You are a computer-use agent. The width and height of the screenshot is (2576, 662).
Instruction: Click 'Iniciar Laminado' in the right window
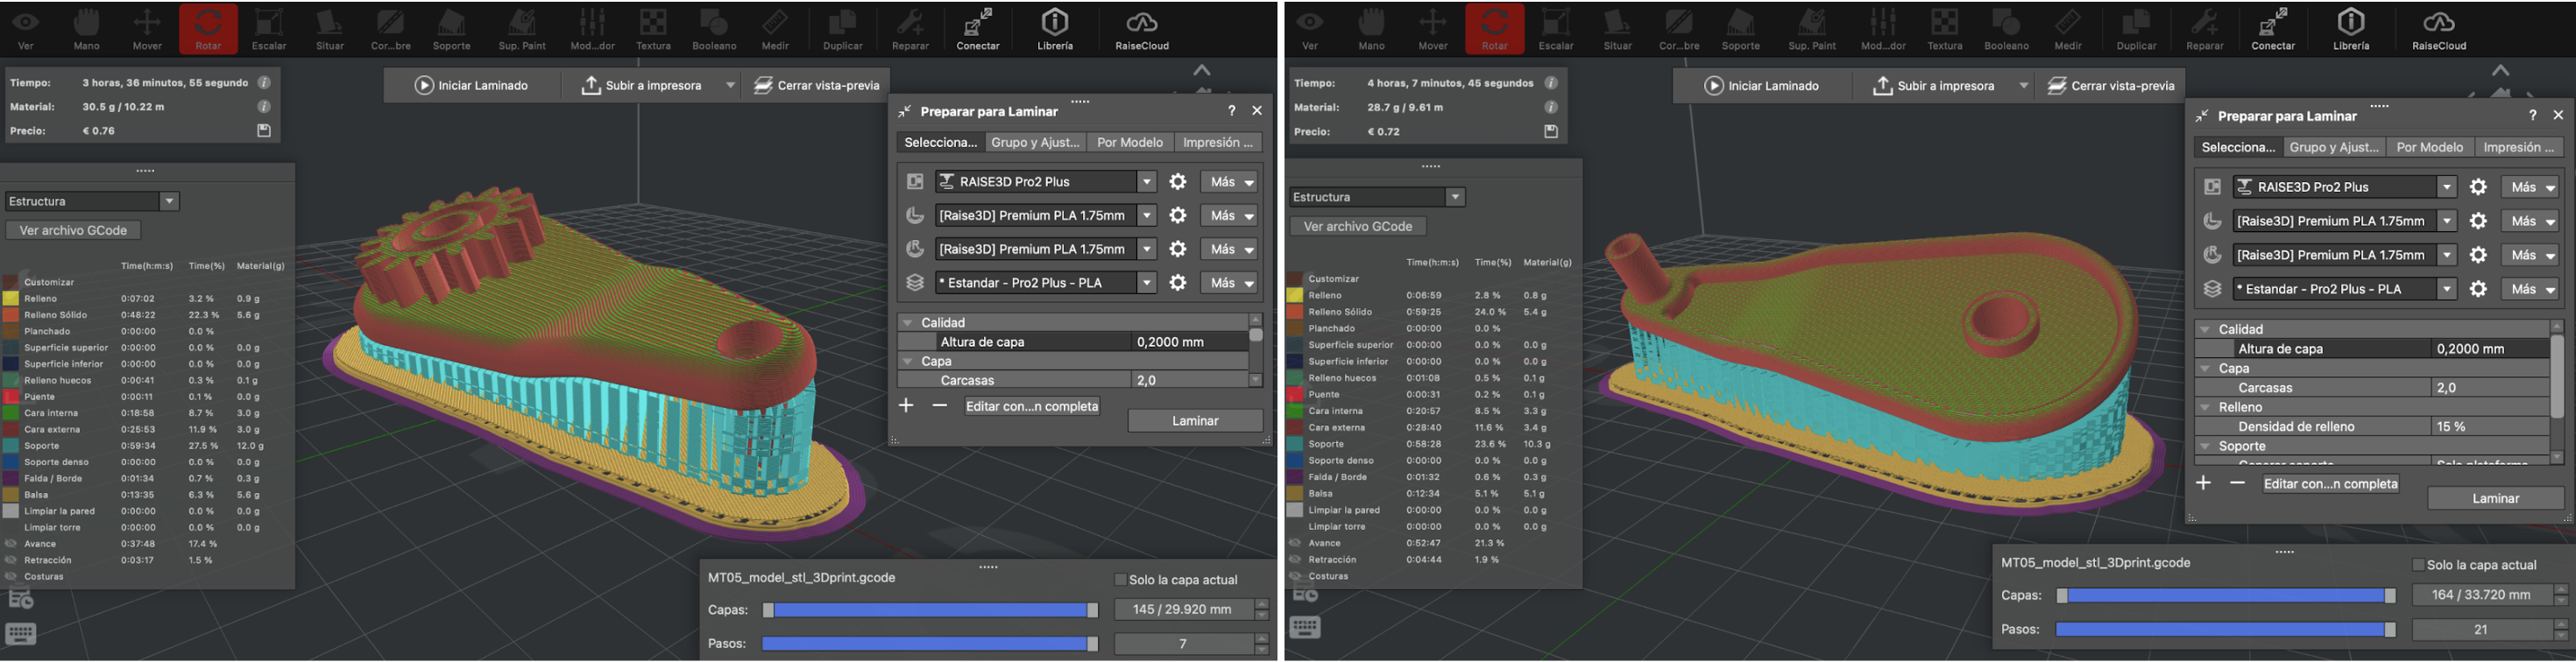(1761, 86)
